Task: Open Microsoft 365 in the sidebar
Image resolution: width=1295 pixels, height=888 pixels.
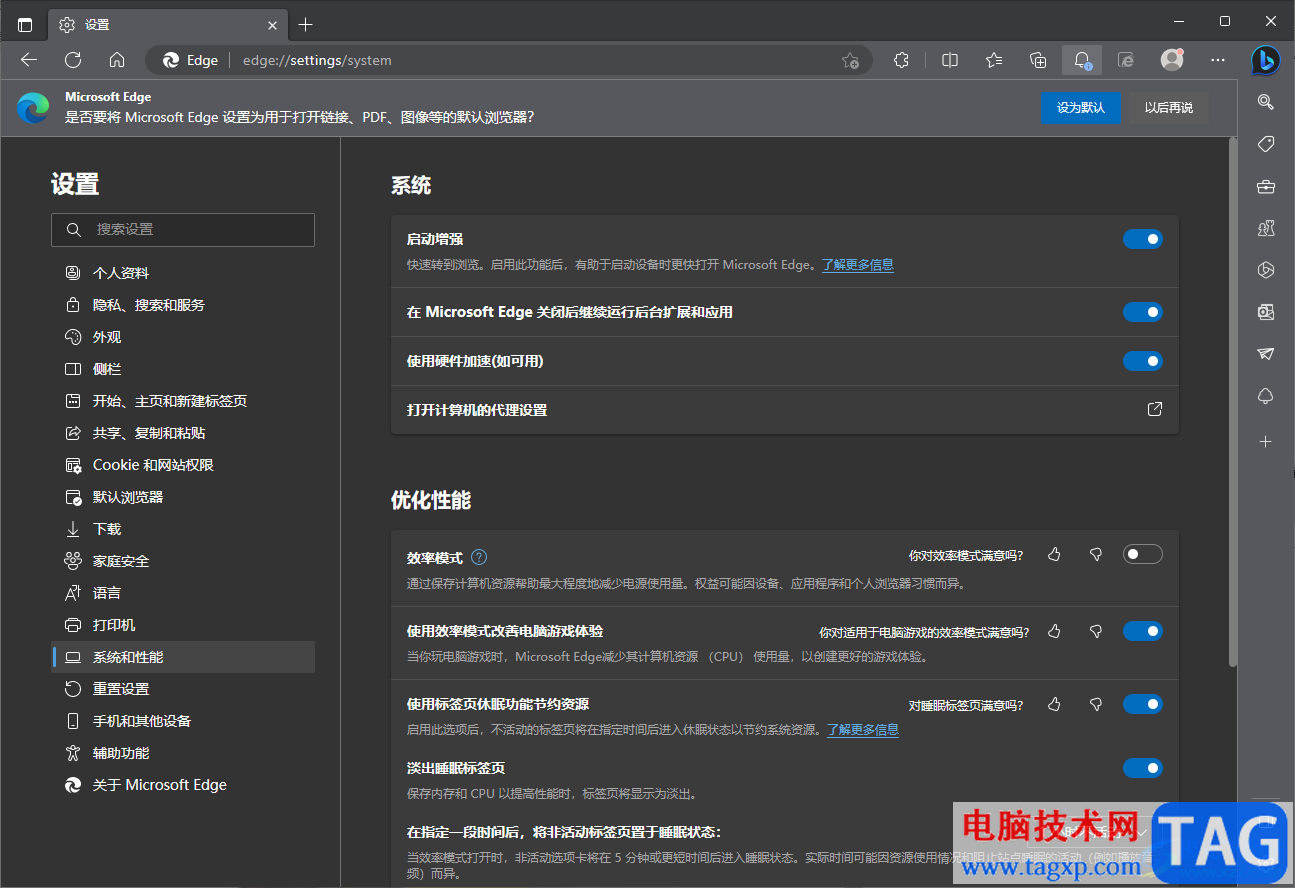Action: pyautogui.click(x=1265, y=270)
